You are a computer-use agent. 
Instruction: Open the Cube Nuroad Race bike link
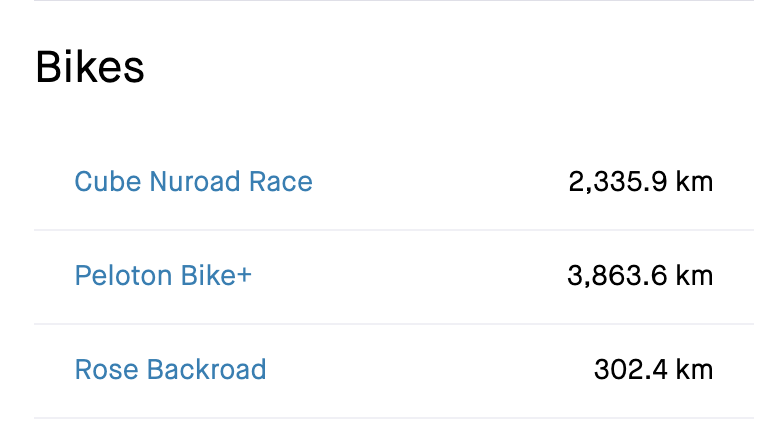193,182
